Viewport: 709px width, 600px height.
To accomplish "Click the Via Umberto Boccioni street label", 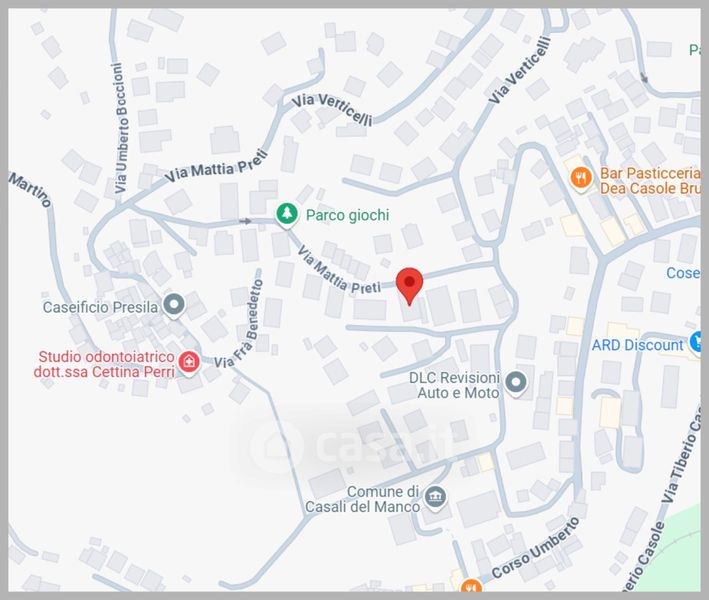I will pos(121,128).
